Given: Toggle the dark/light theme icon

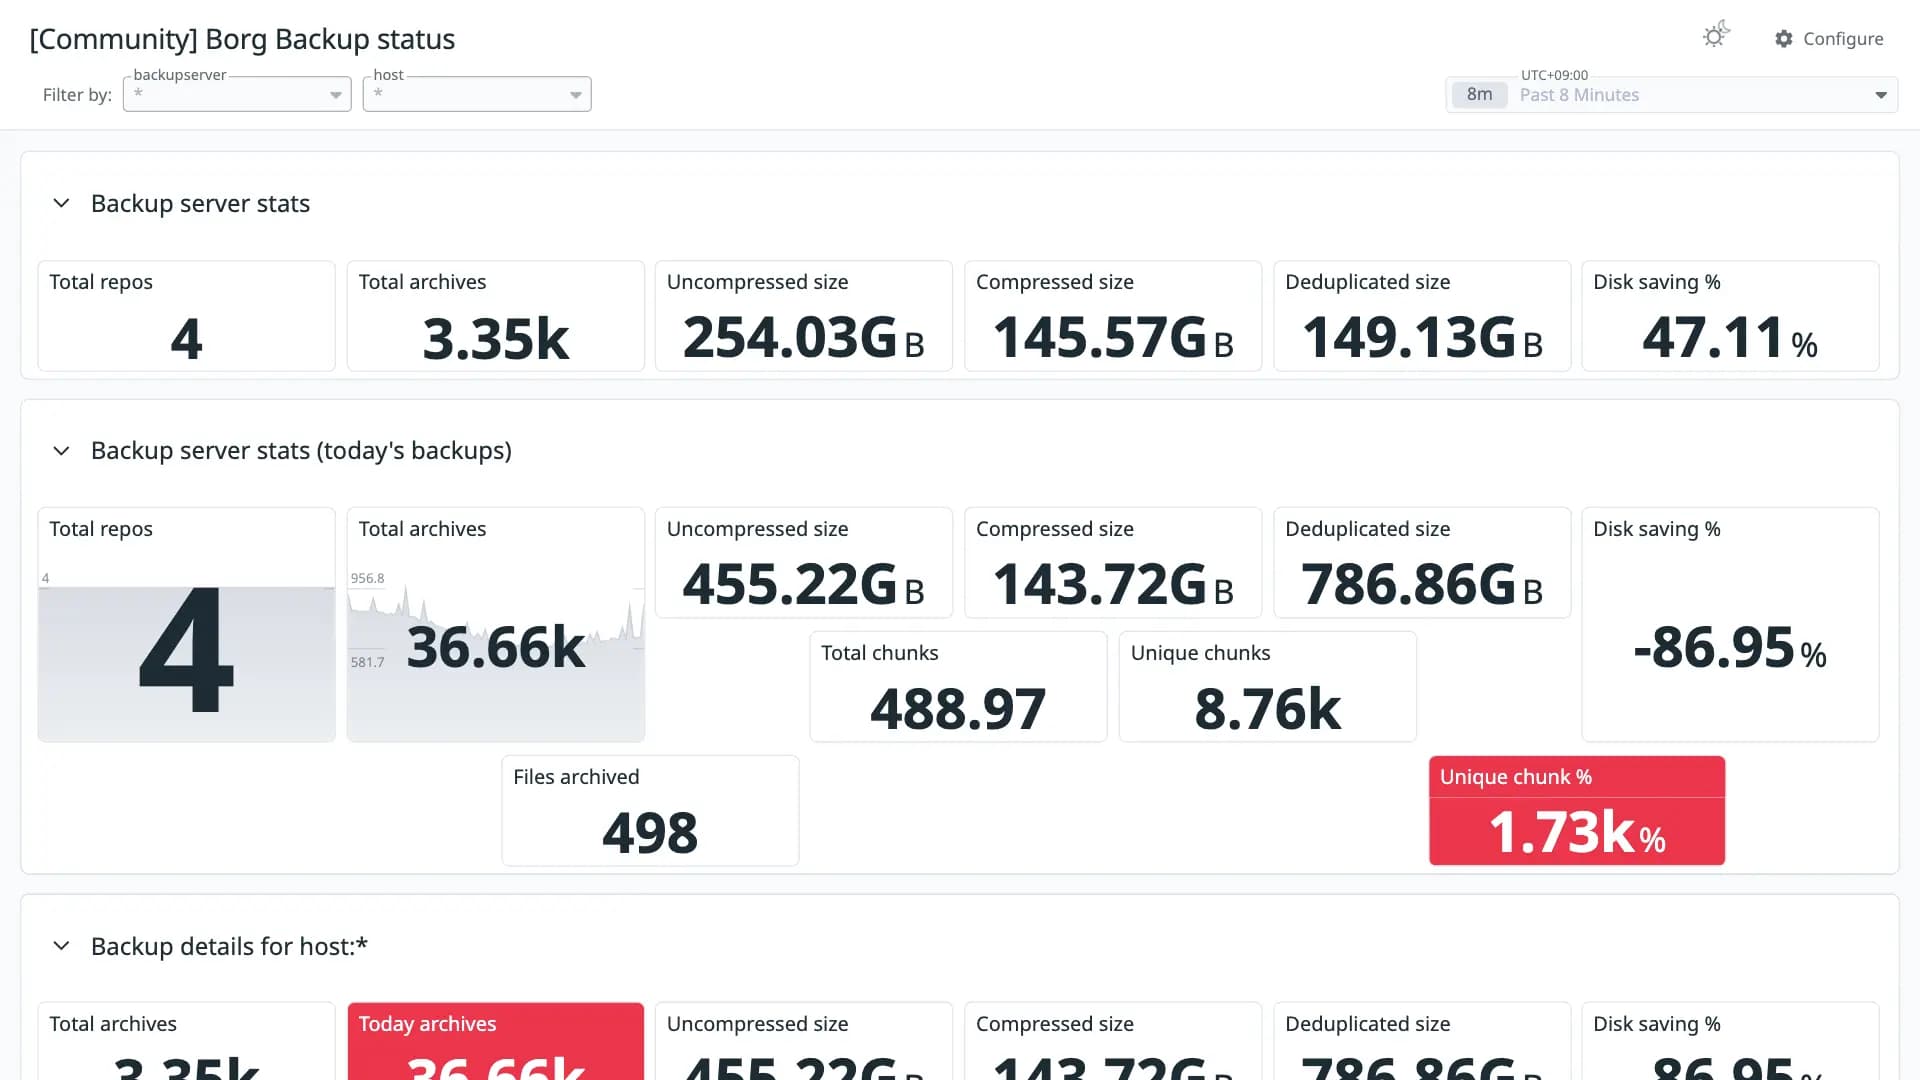Looking at the screenshot, I should [x=1716, y=36].
